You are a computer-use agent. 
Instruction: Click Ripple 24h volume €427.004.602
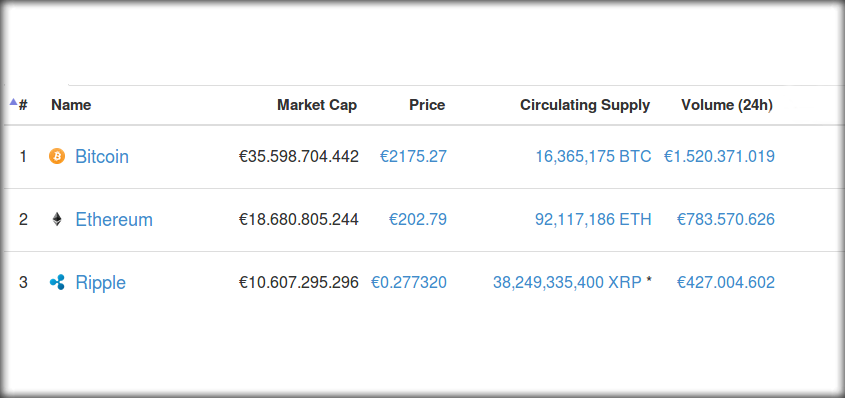tap(726, 282)
